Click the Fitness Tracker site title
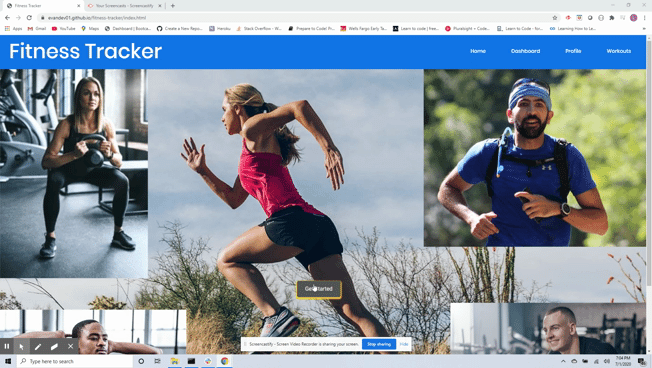Viewport: 652px width, 368px height. 86,51
